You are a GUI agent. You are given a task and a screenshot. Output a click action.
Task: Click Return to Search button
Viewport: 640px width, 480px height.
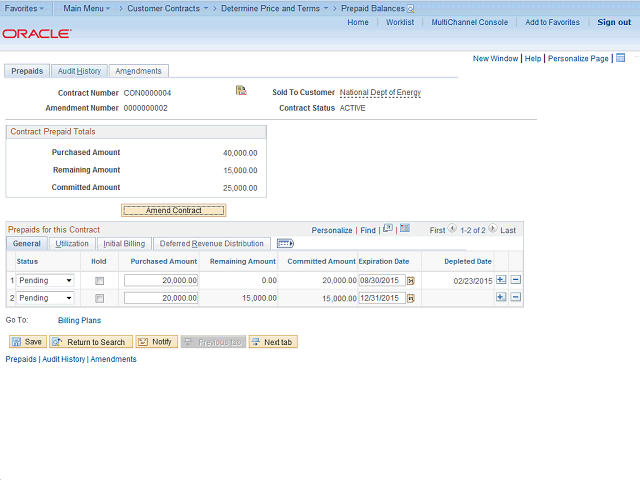tap(91, 342)
